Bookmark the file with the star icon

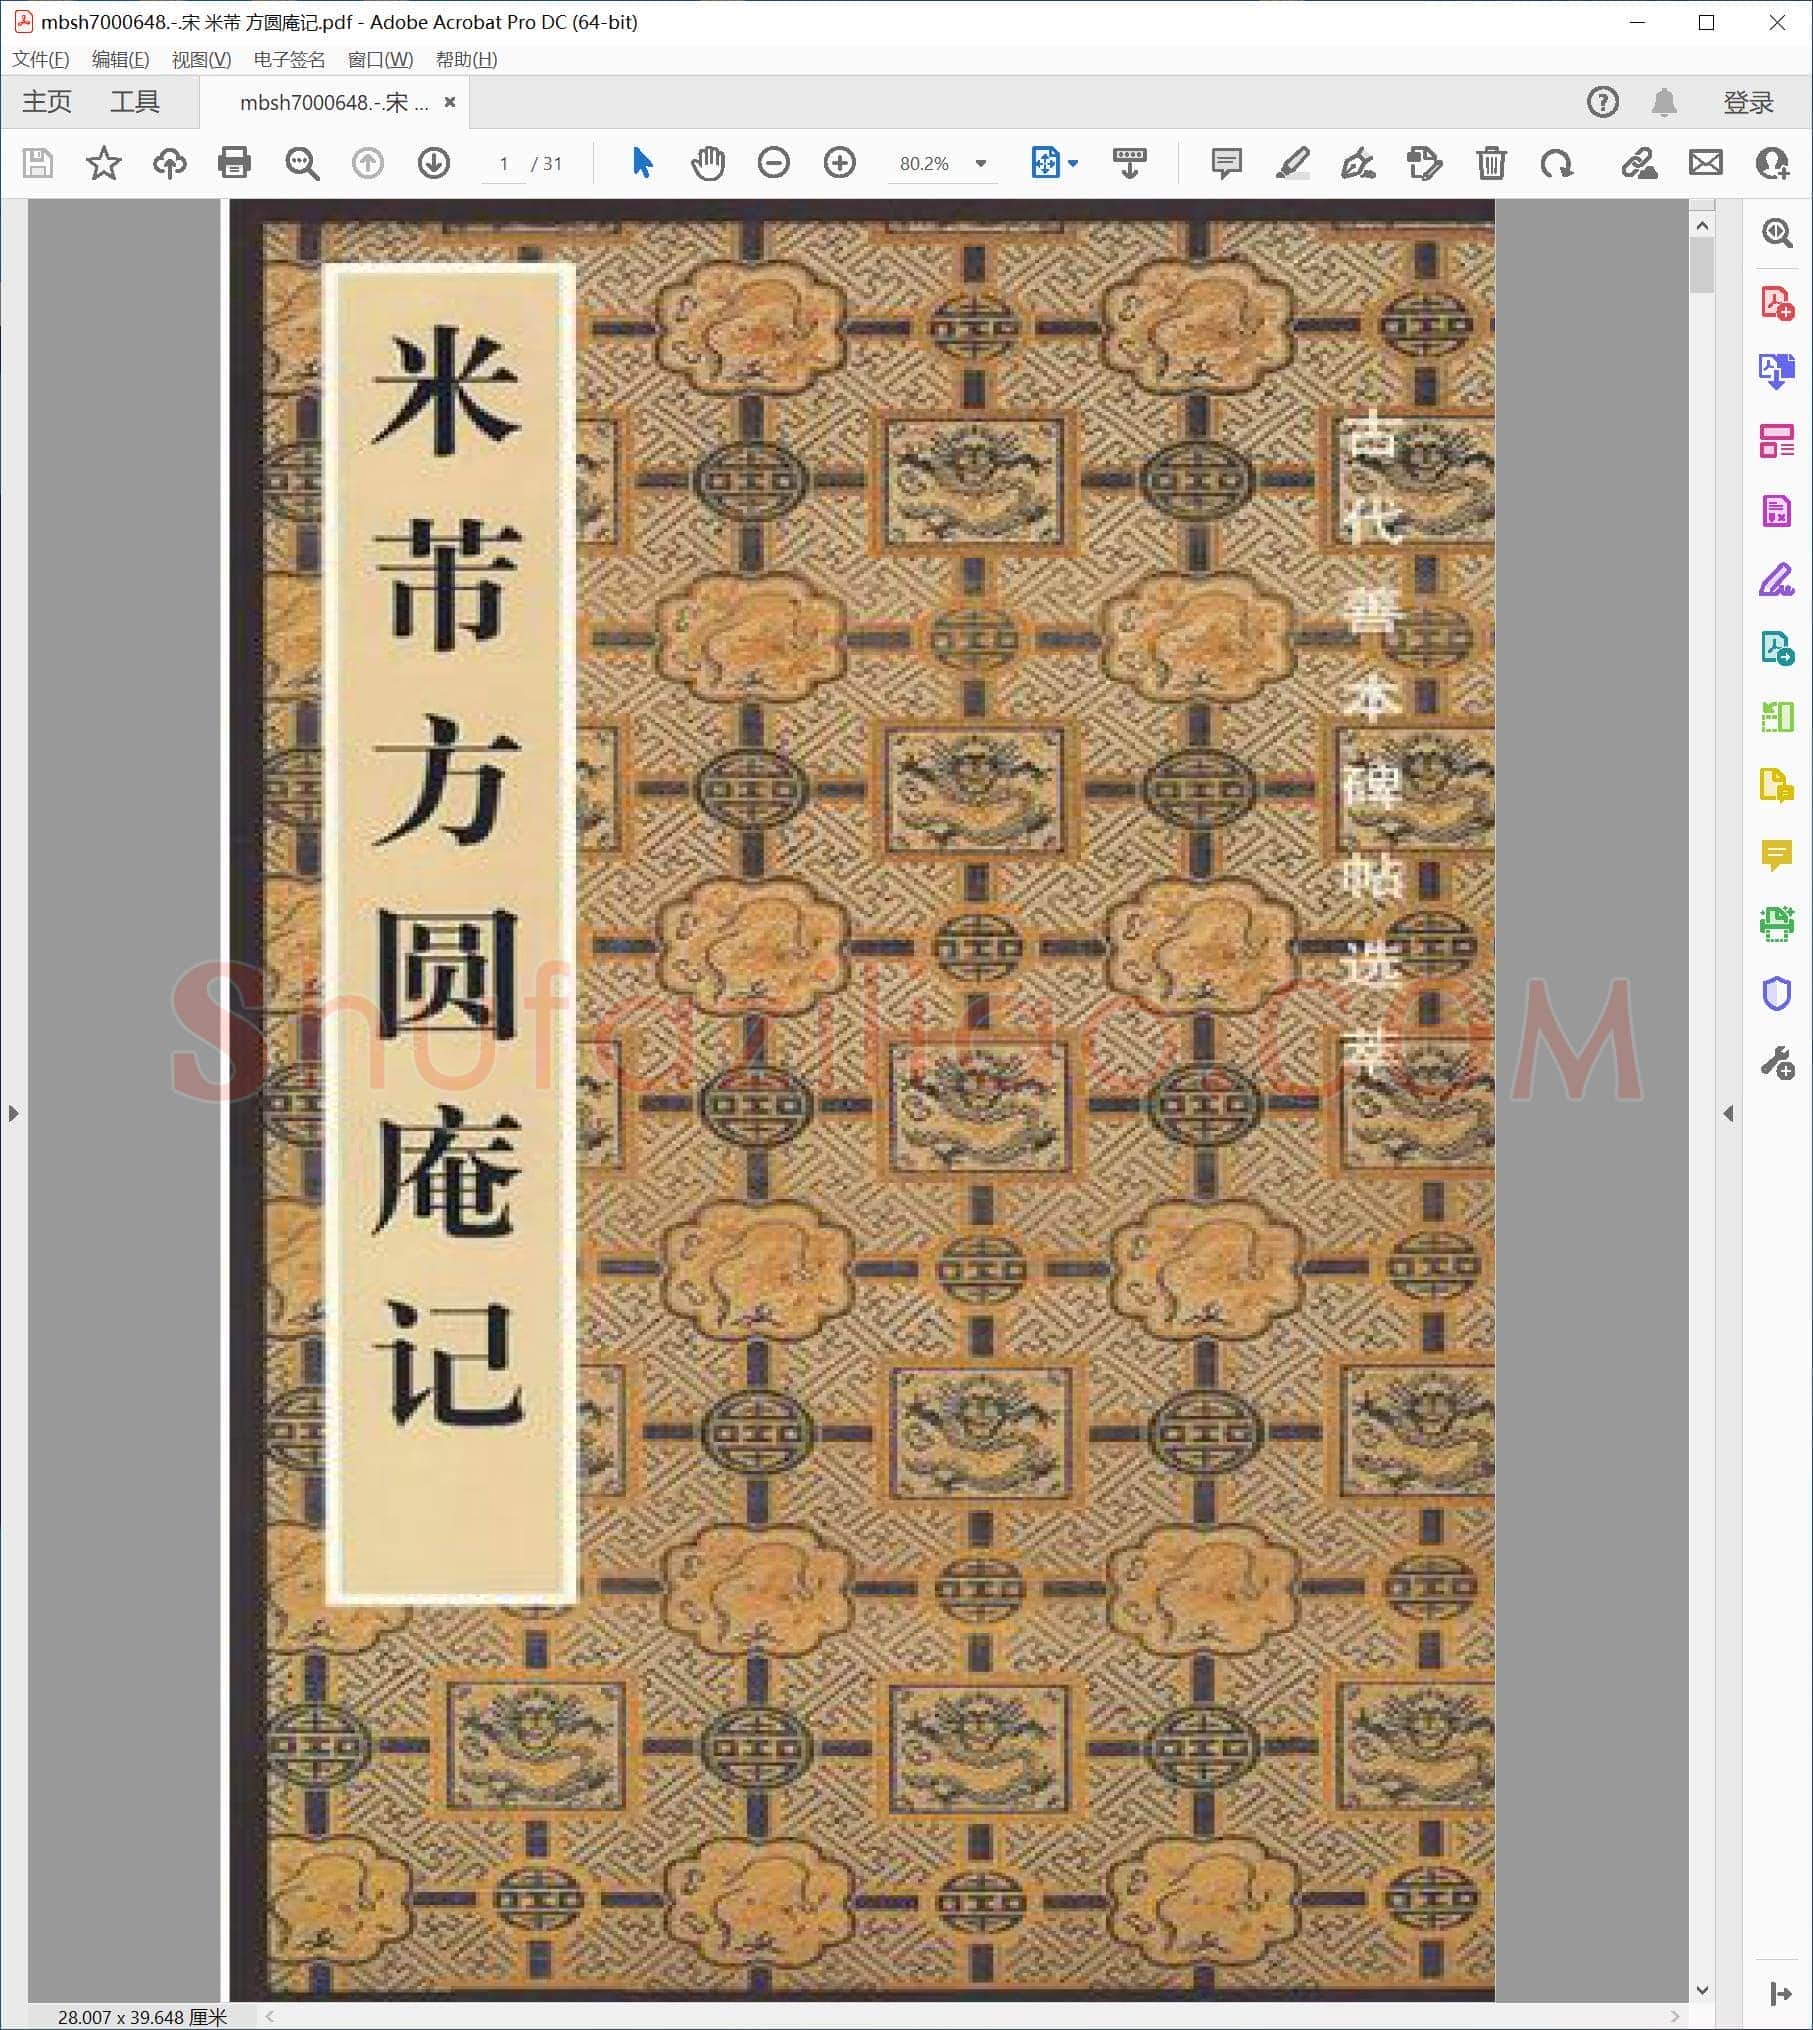[x=104, y=163]
